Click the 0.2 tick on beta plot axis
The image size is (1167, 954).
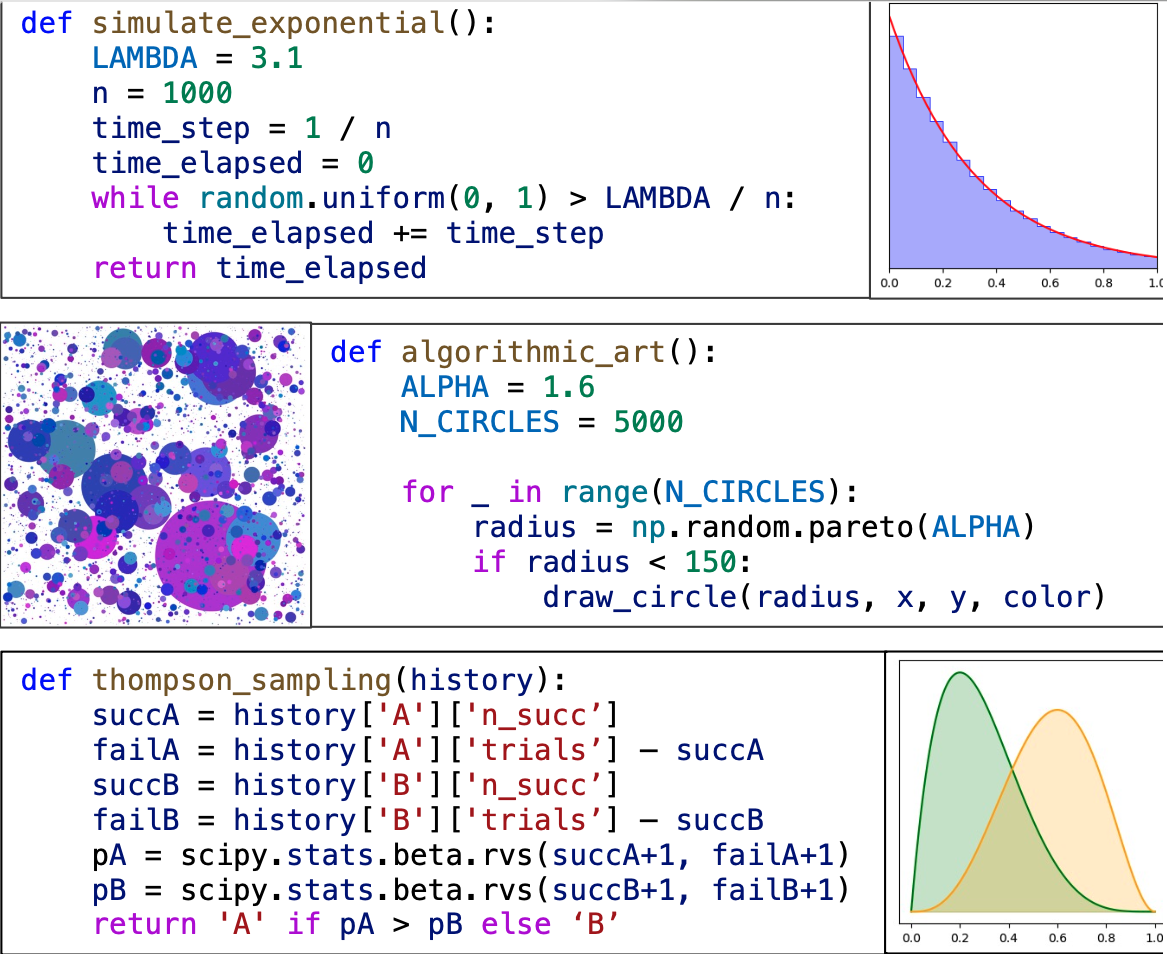(960, 938)
